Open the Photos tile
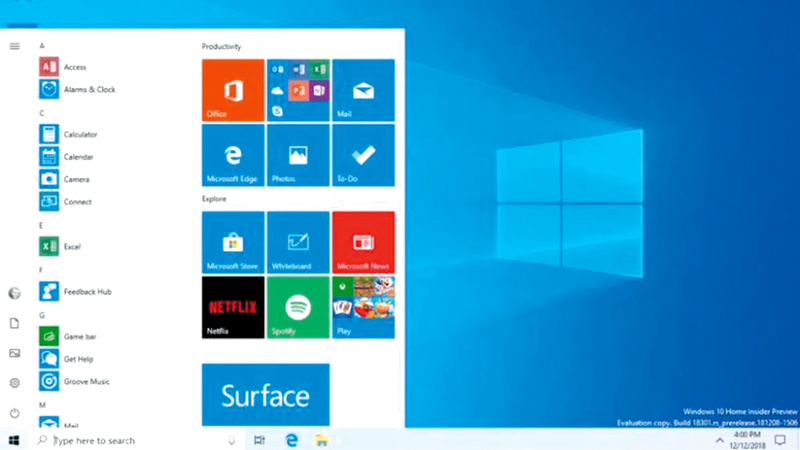Screen dimensions: 800x450 click(x=297, y=155)
